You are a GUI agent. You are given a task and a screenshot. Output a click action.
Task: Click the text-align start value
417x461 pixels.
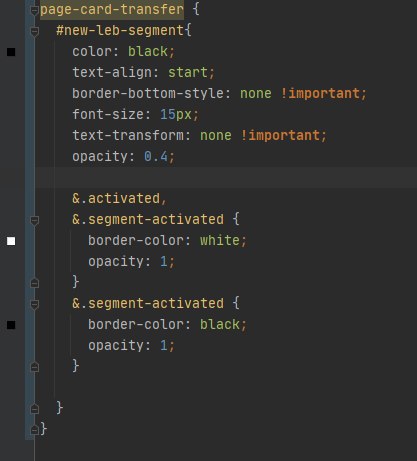pyautogui.click(x=188, y=73)
